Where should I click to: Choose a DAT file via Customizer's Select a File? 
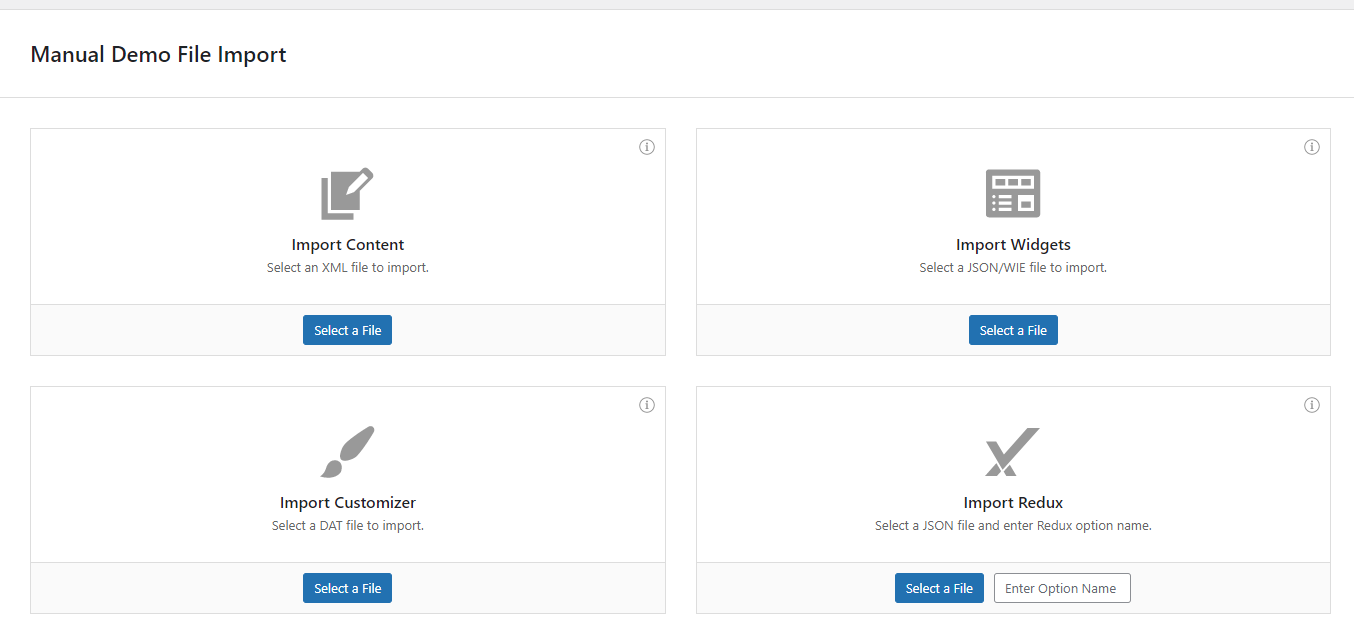(347, 588)
